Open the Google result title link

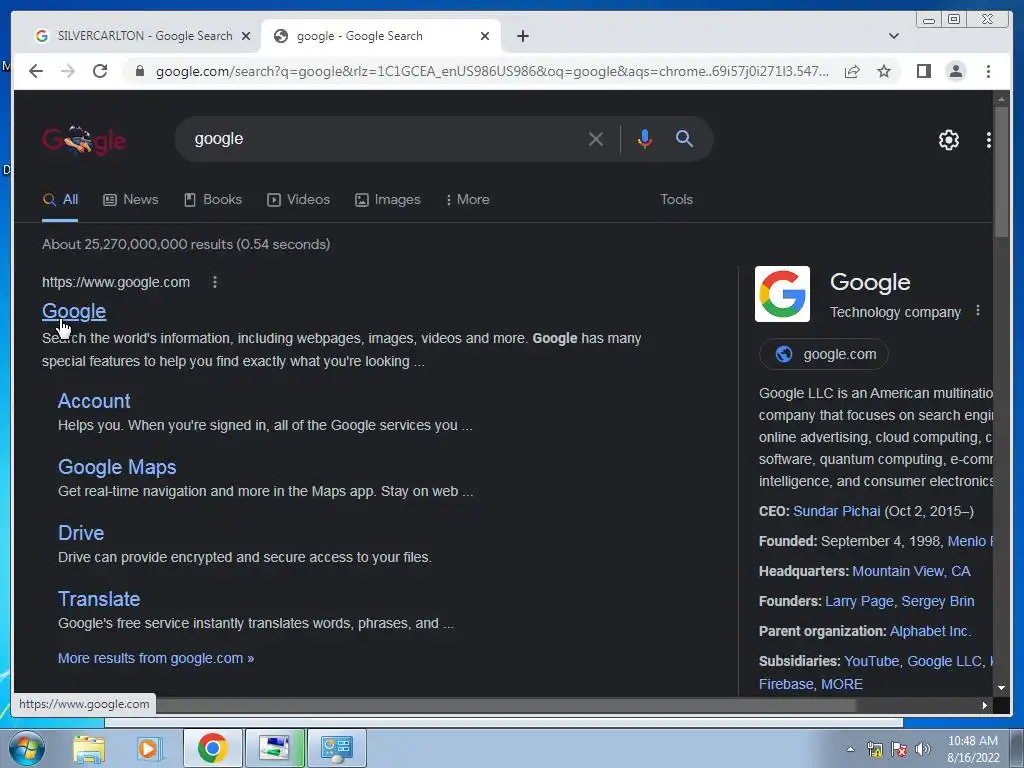[x=74, y=312]
